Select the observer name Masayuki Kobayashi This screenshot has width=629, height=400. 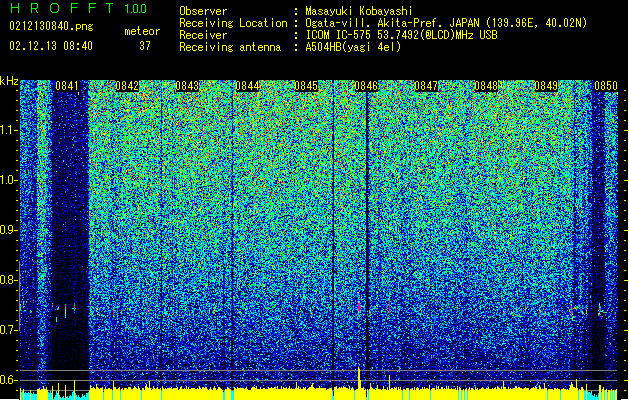[359, 11]
